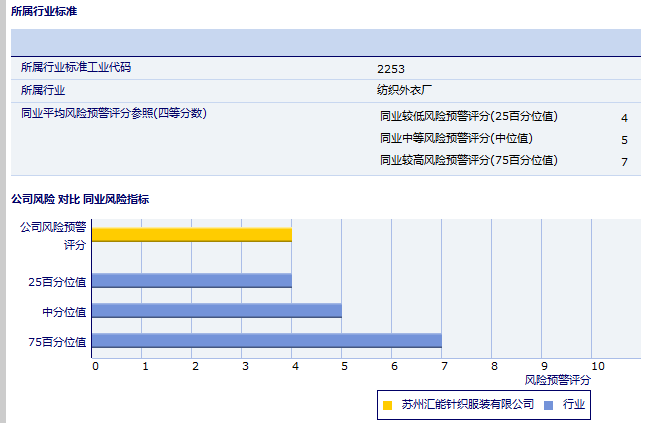The width and height of the screenshot is (658, 423).
Task: Click the 所属行业标准 section heading
Action: pos(43,11)
